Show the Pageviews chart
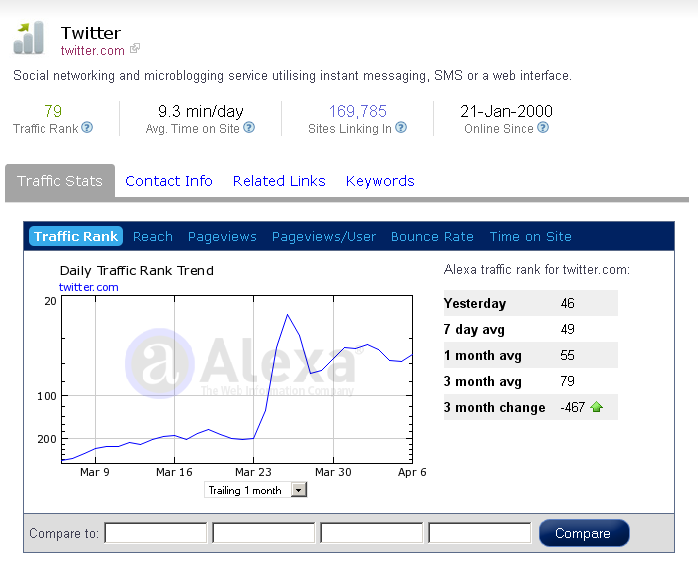Screen dimensions: 698x566 222,237
